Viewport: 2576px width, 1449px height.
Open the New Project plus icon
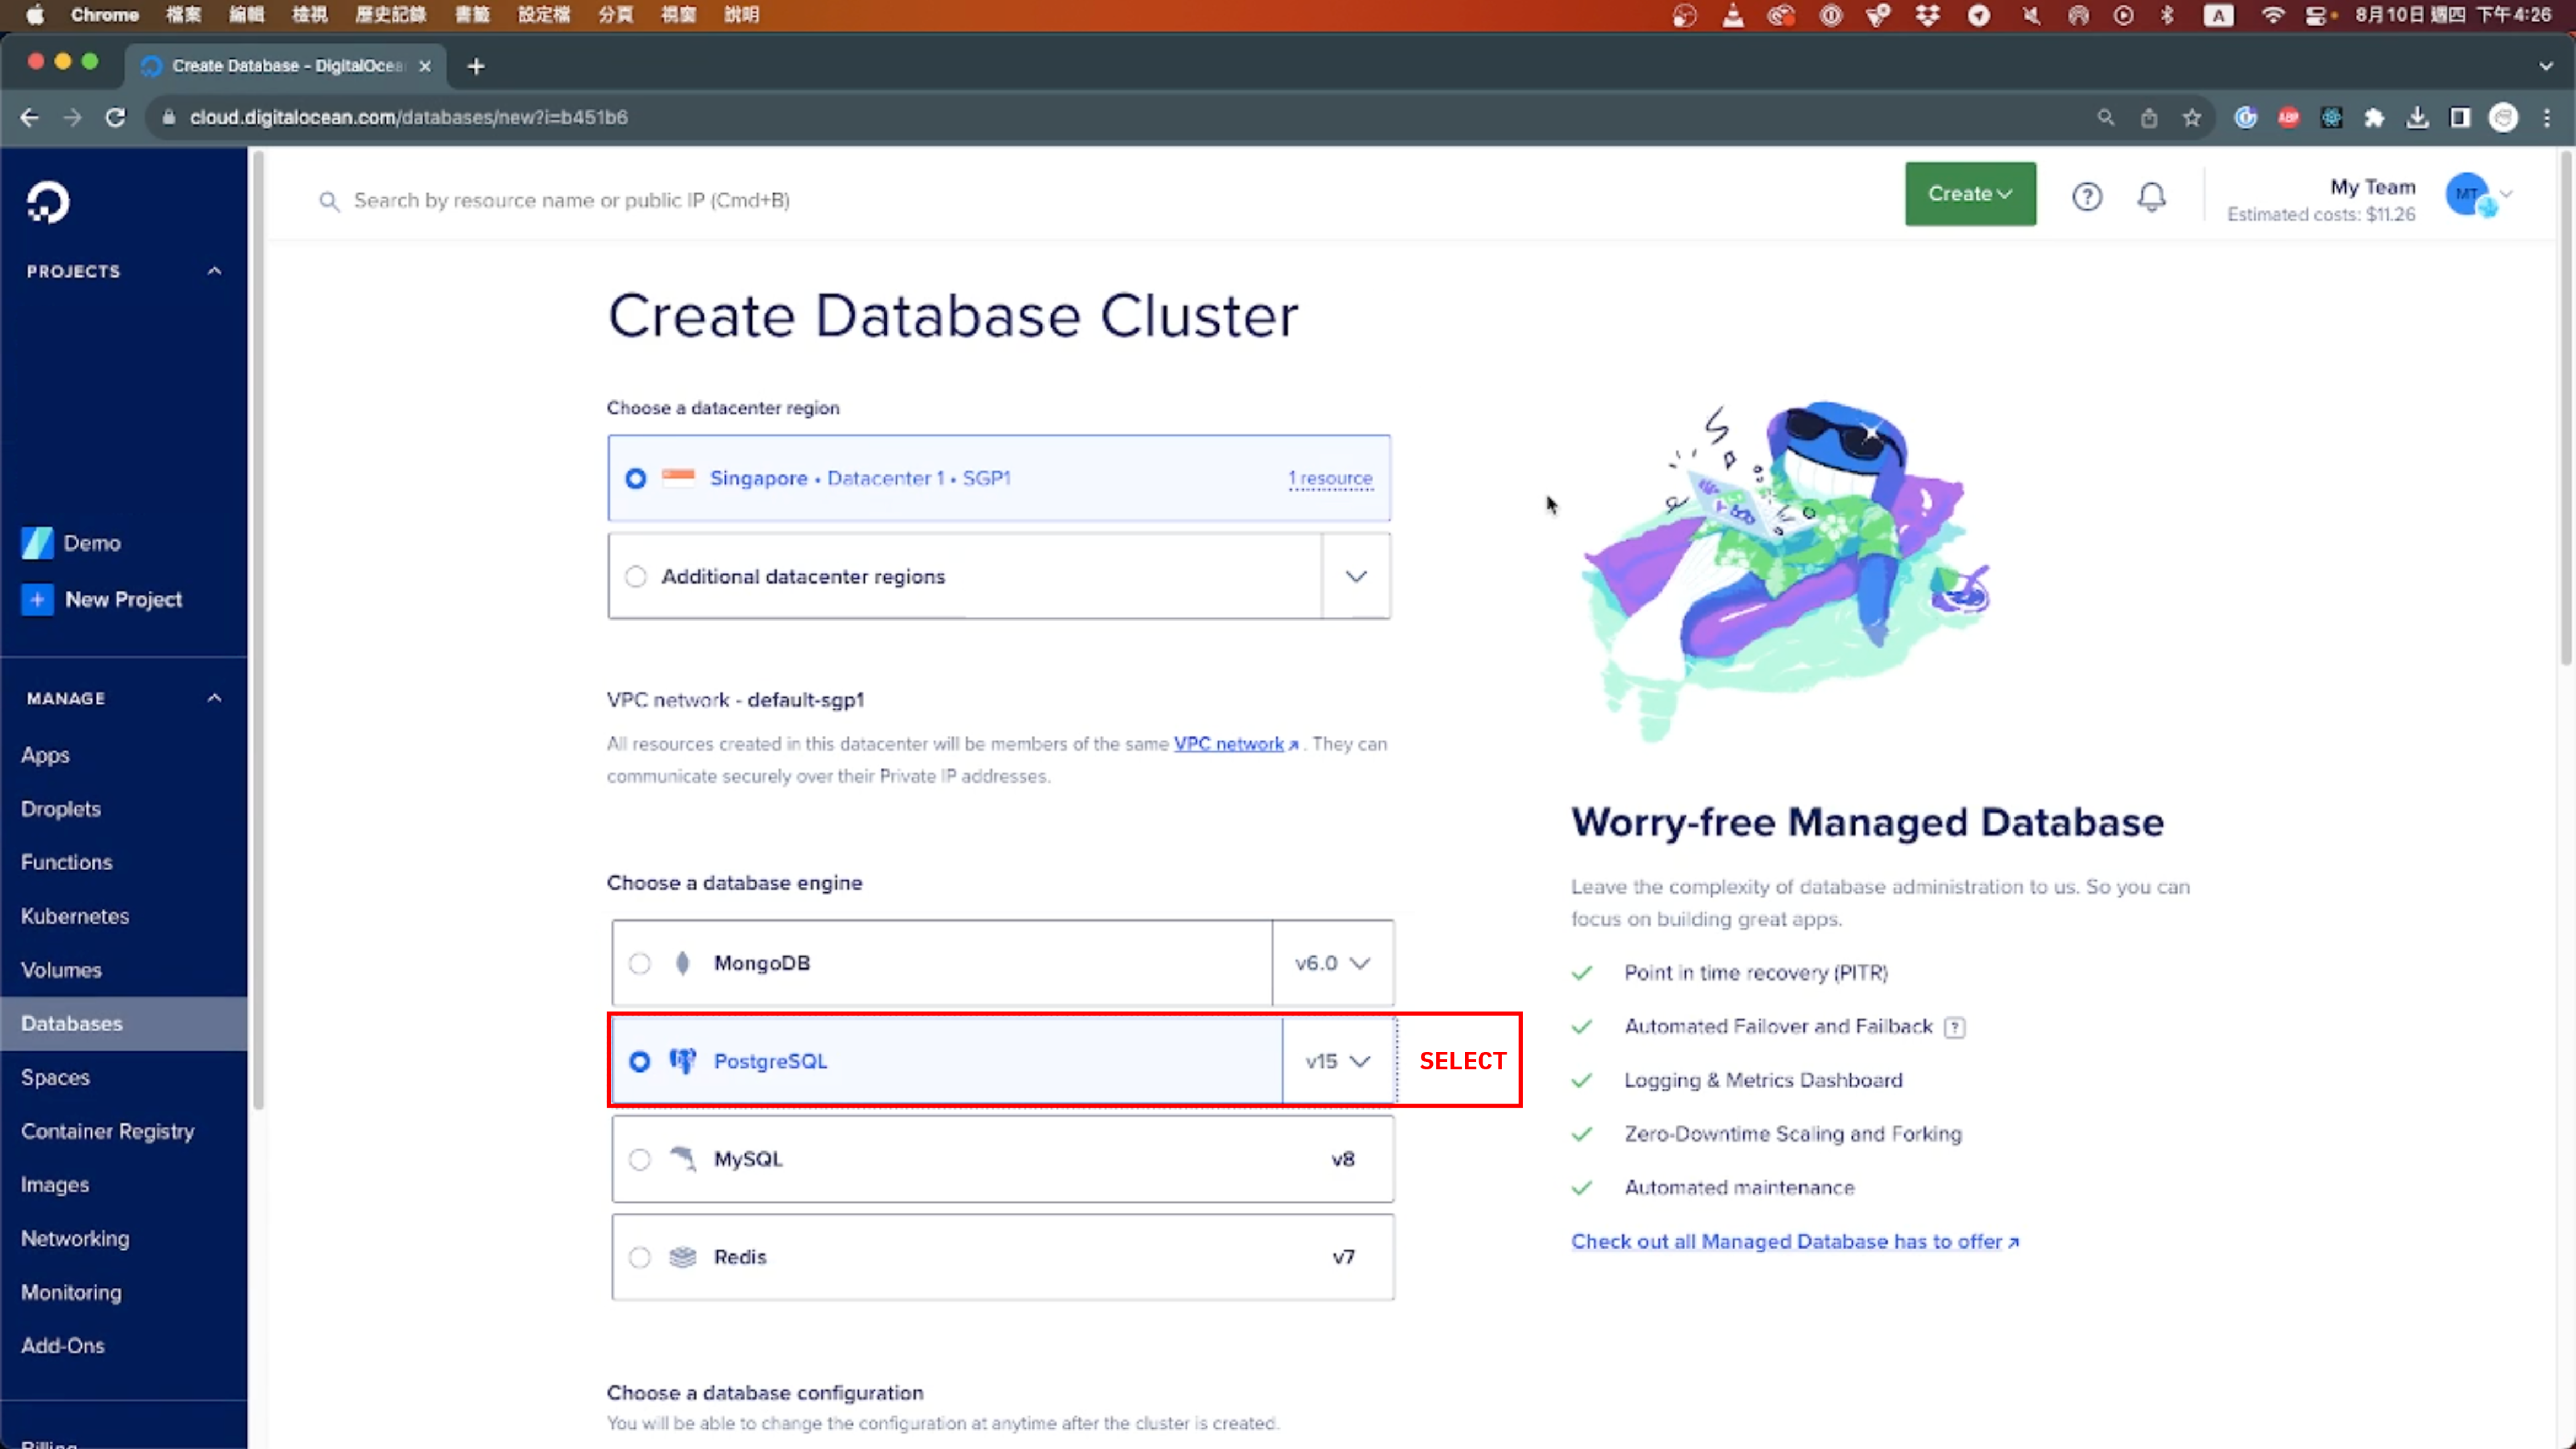37,599
